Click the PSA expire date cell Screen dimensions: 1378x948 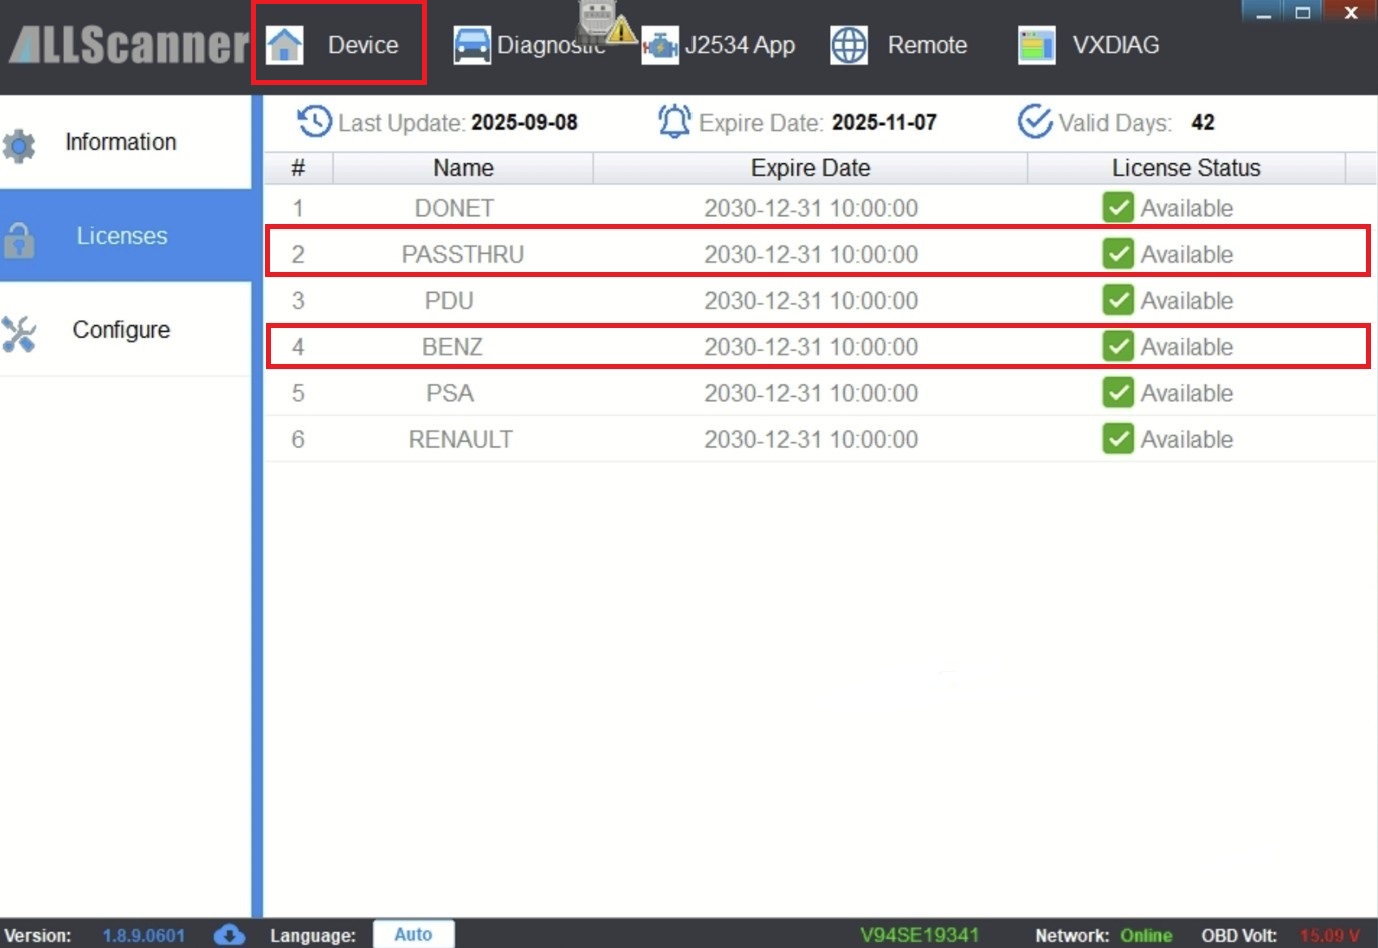pos(811,392)
